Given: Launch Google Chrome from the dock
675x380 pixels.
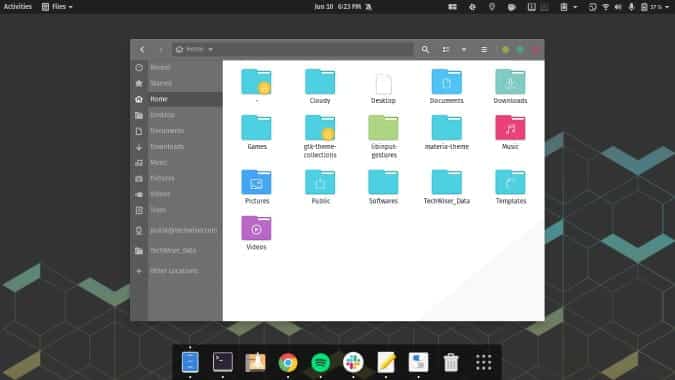Looking at the screenshot, I should tap(288, 363).
